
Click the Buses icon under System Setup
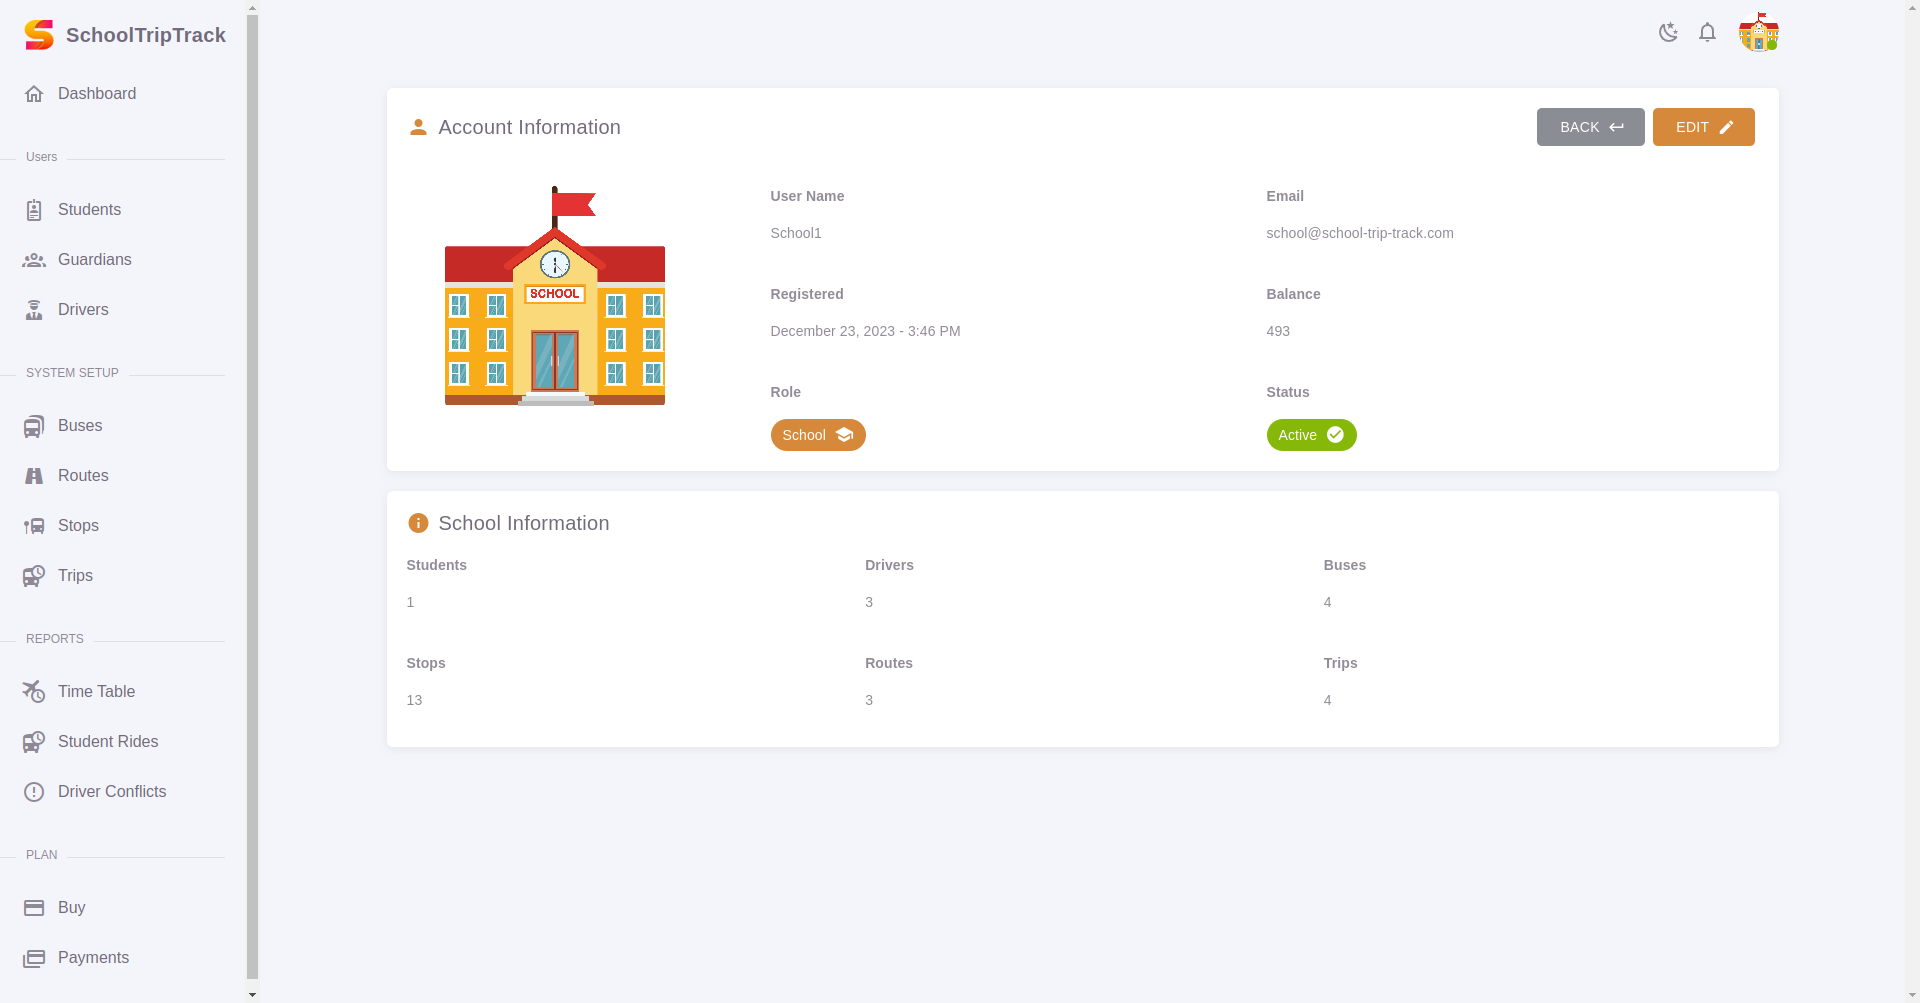click(x=35, y=425)
